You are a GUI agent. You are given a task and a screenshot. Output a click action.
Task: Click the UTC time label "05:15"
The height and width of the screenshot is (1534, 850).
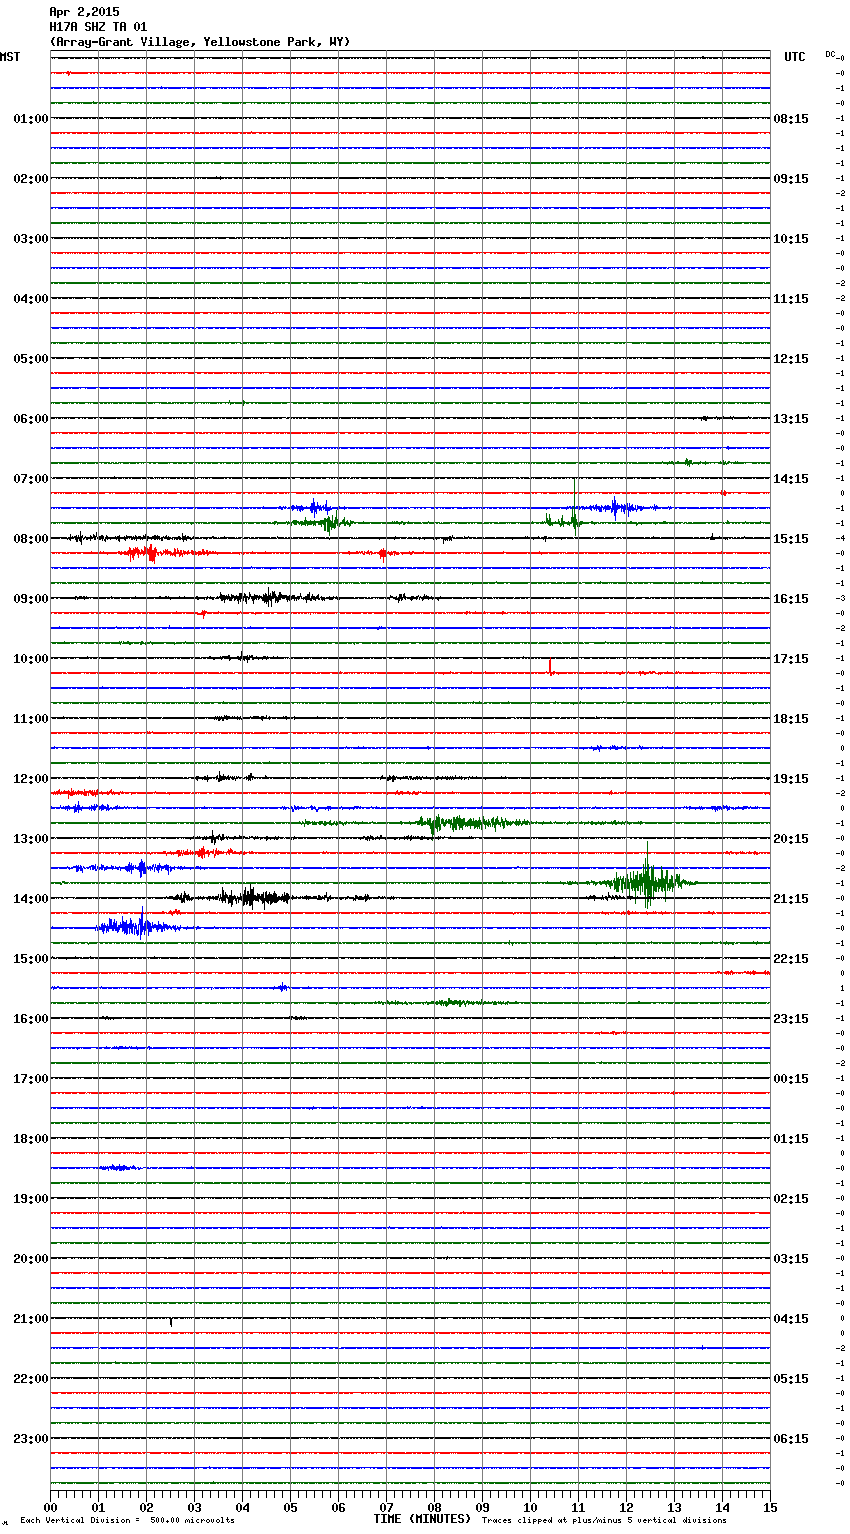click(791, 1379)
